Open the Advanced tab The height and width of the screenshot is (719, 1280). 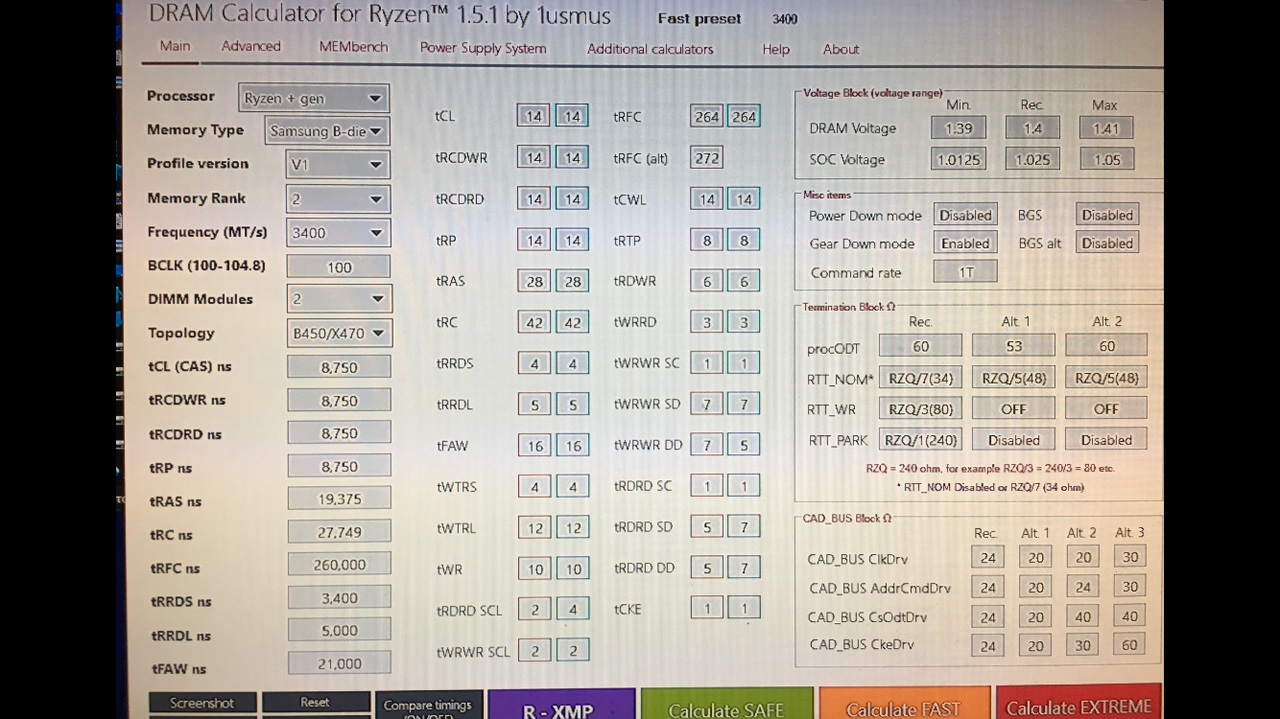(251, 46)
